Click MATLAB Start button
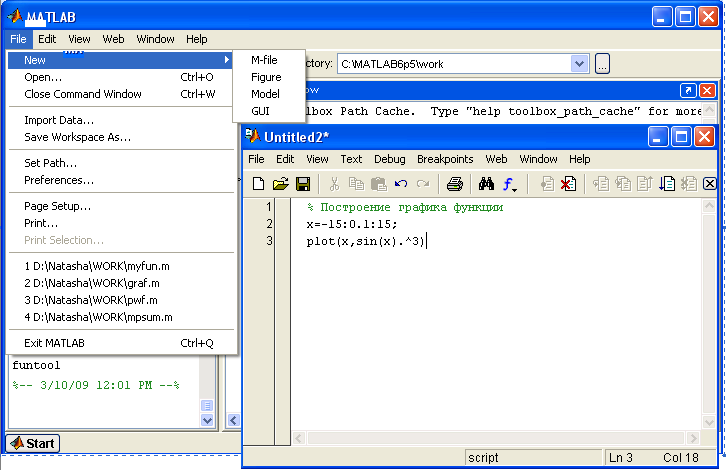The width and height of the screenshot is (728, 470). (x=33, y=444)
